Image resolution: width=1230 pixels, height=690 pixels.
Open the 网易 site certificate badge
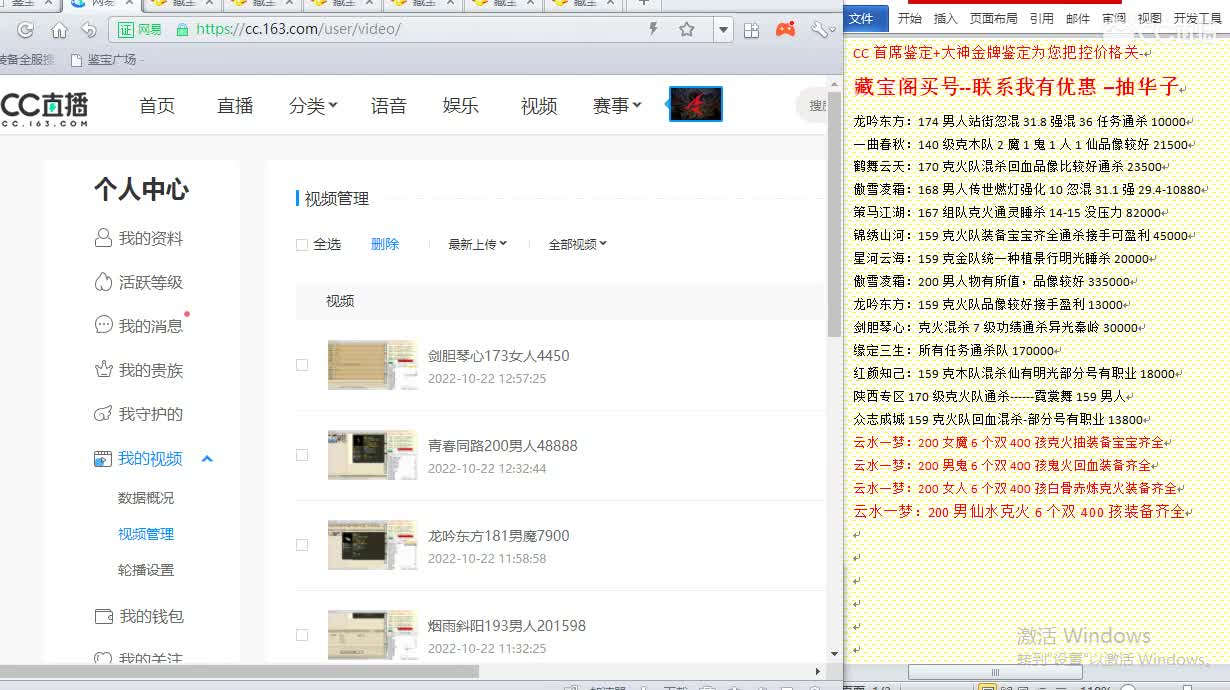(x=140, y=29)
